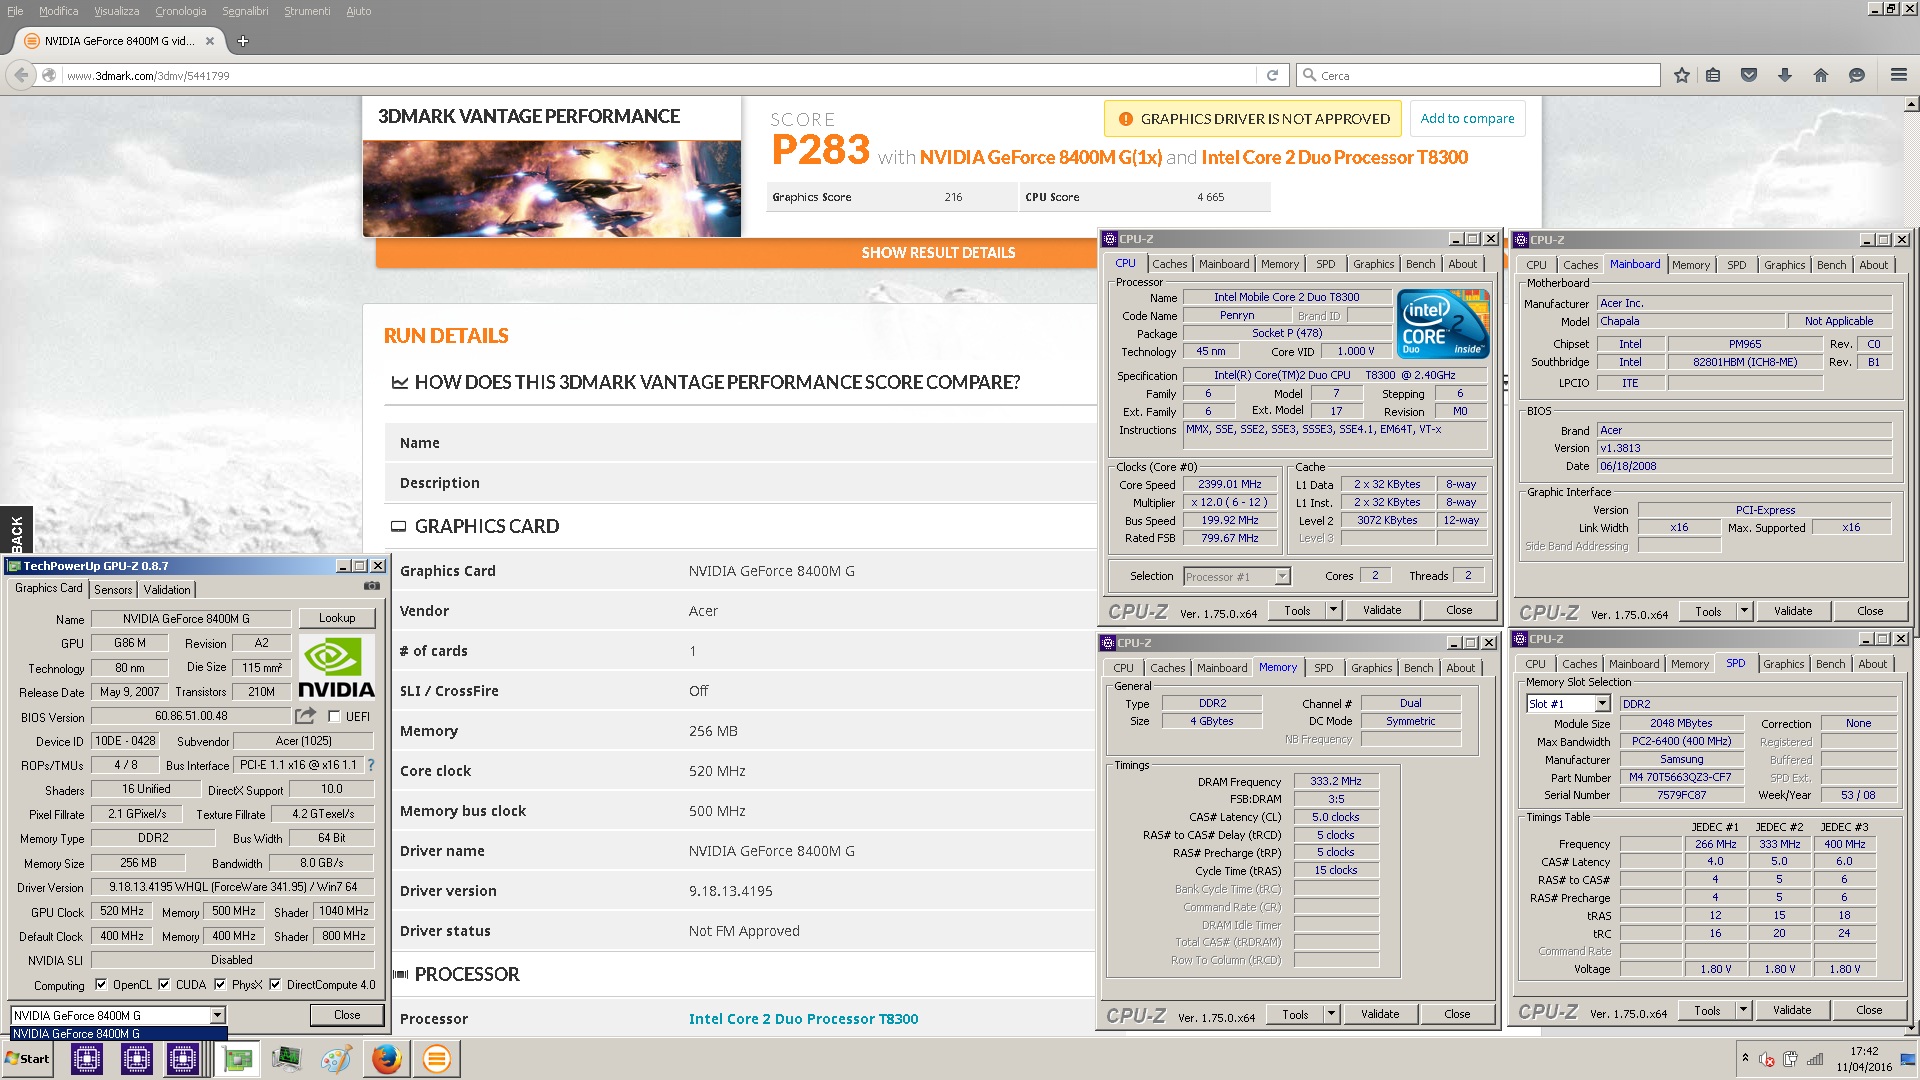Image resolution: width=1920 pixels, height=1080 pixels.
Task: Open a new tab with the plus icon
Action: [242, 41]
